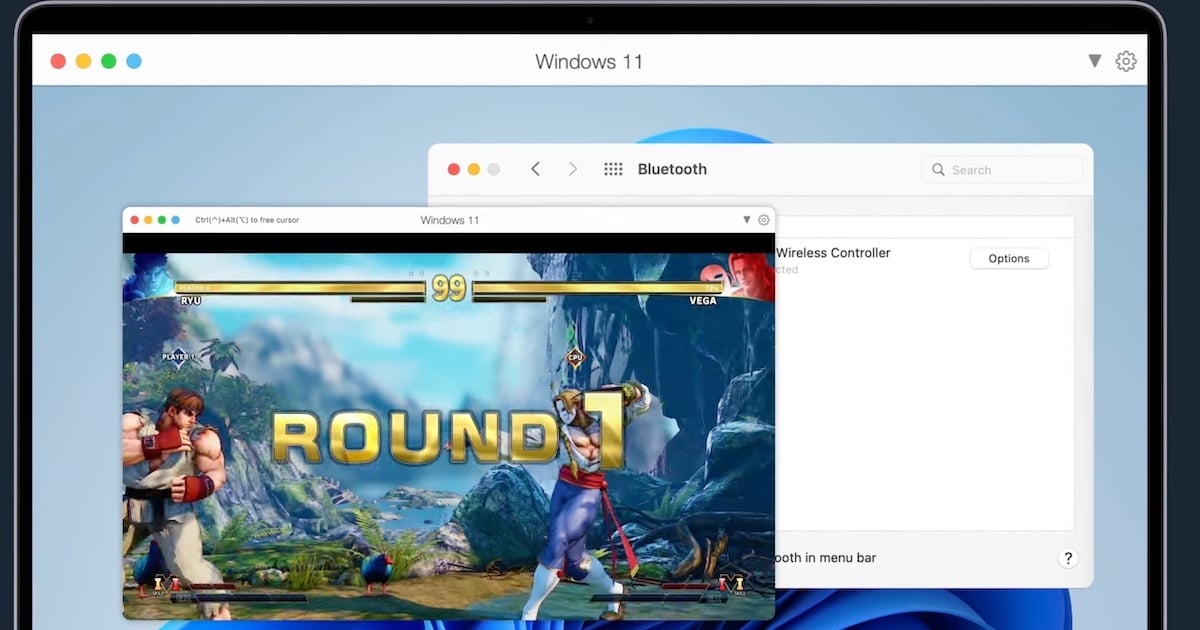The image size is (1200, 630).
Task: Click the PLAYER 1 marker above Ryu
Action: [177, 356]
